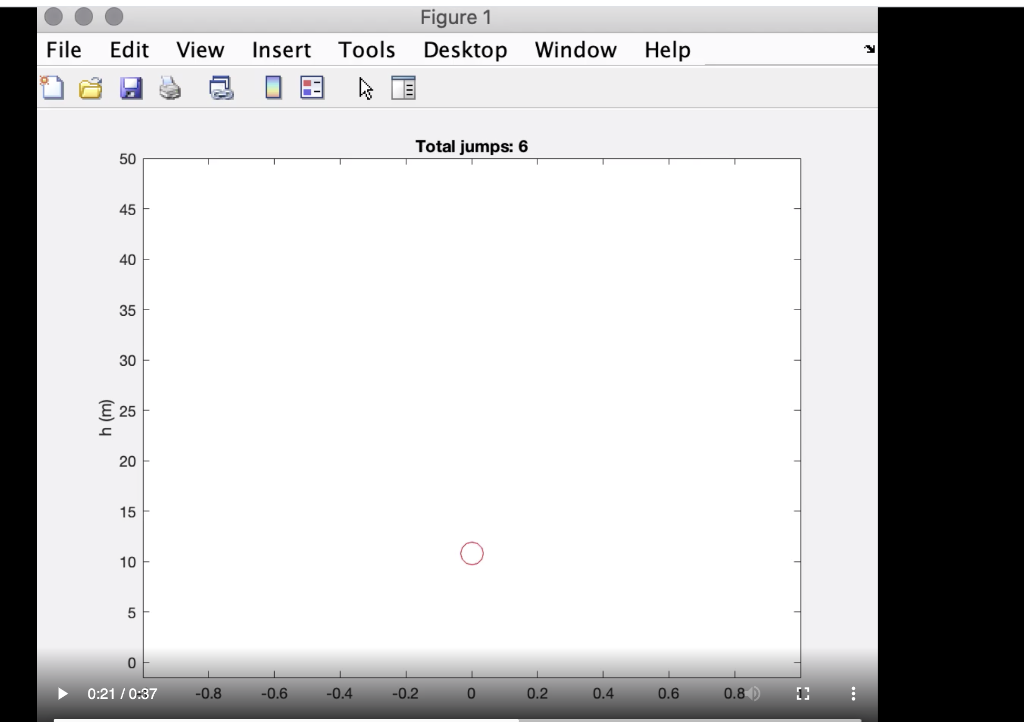Insert a colorbar into the plot

(x=272, y=88)
